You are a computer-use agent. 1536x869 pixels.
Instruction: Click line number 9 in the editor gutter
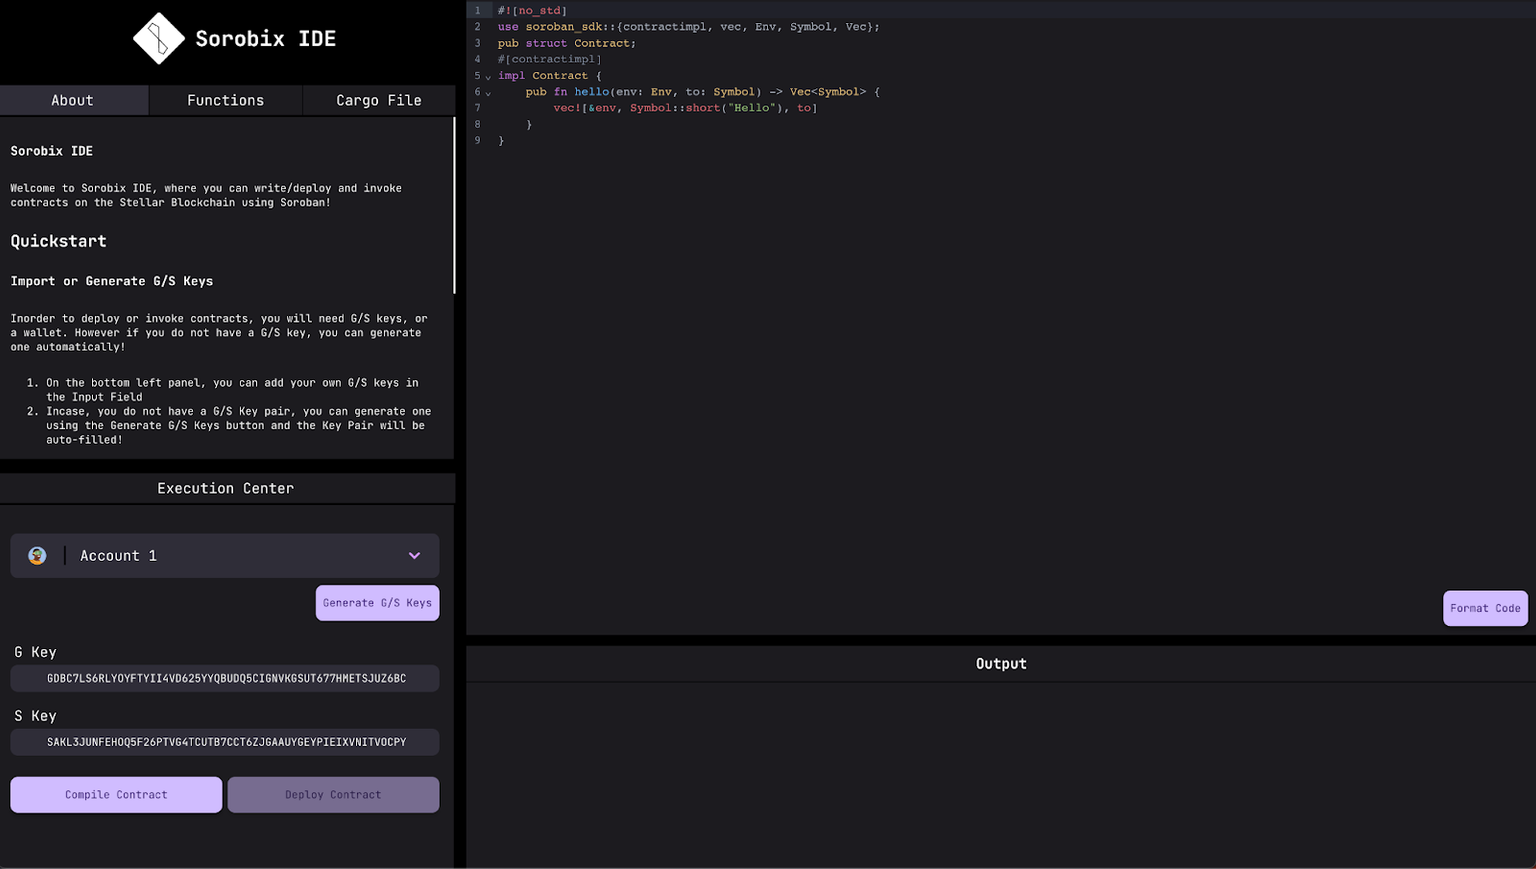(x=477, y=140)
